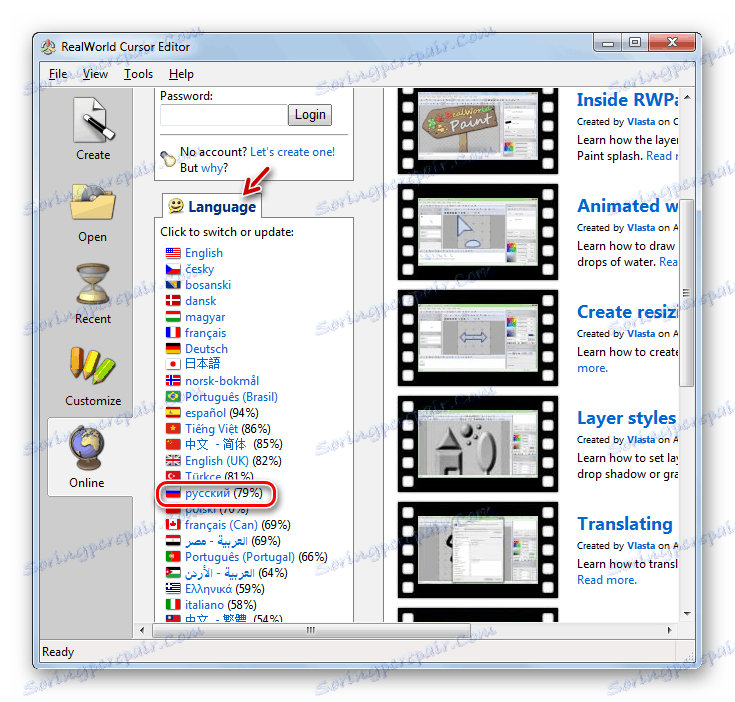The width and height of the screenshot is (735, 702).
Task: Click the Canadian flag icon
Action: (173, 524)
